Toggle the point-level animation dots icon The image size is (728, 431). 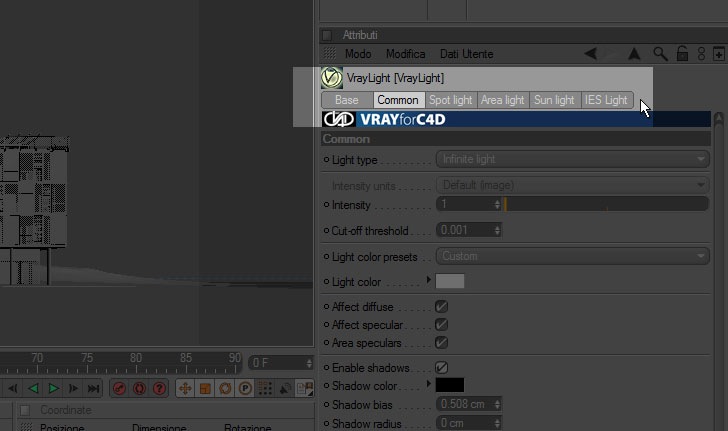pyautogui.click(x=265, y=388)
